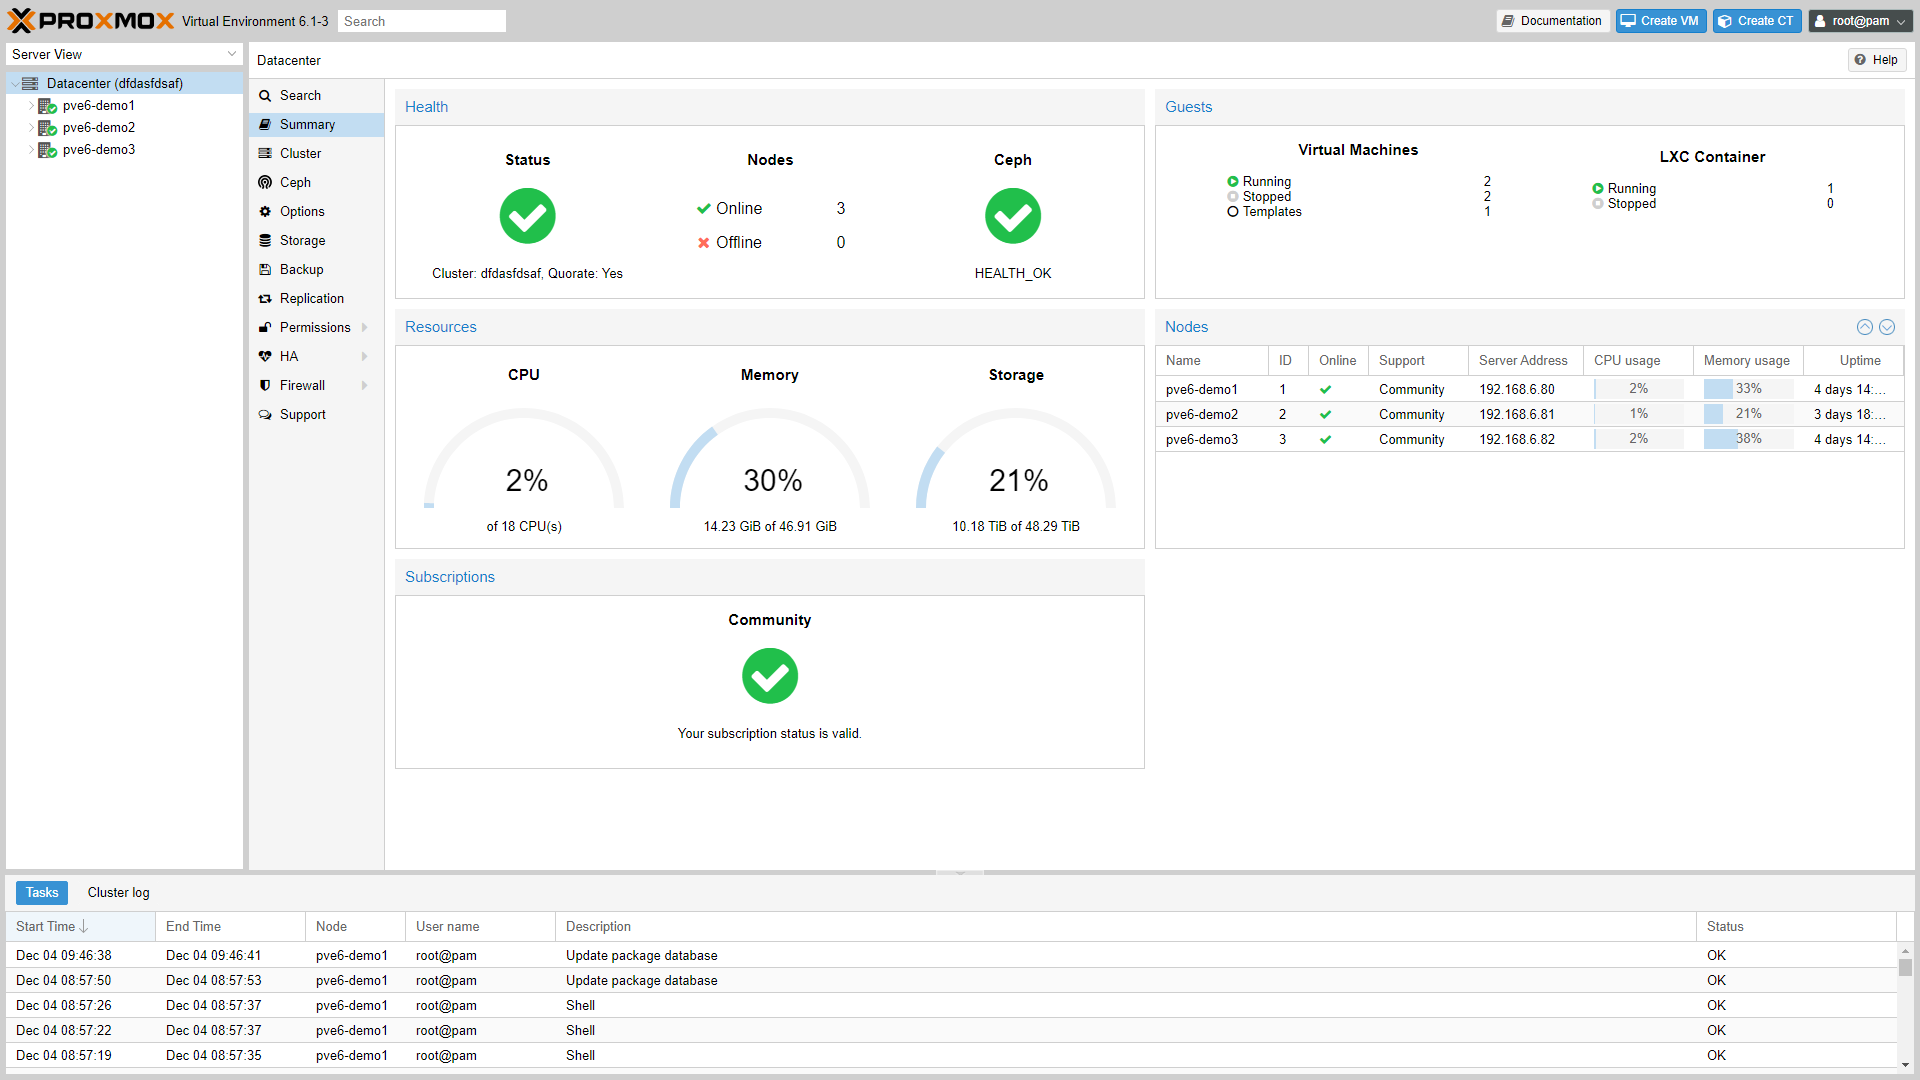Open the Firewall submenu
This screenshot has height=1080, width=1920.
click(x=367, y=385)
